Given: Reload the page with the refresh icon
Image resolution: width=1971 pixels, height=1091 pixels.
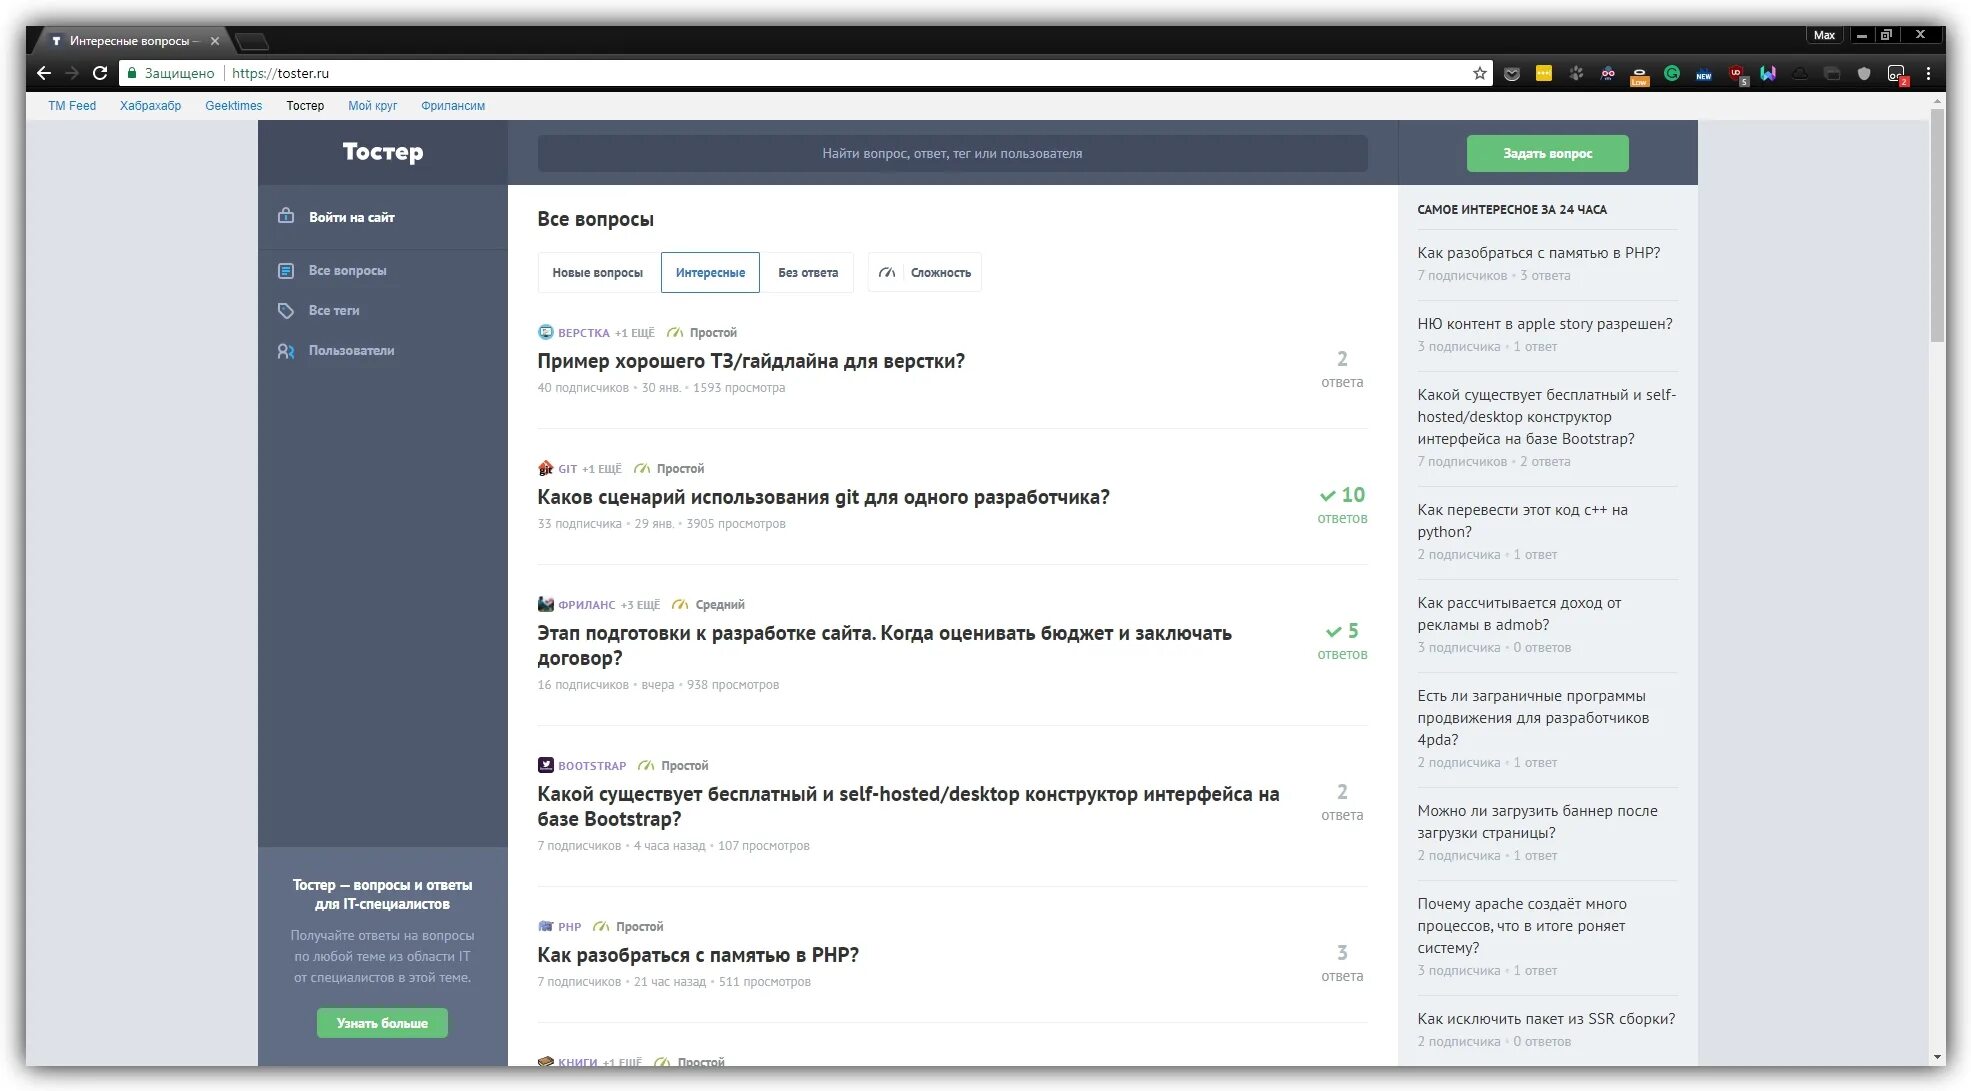Looking at the screenshot, I should tap(100, 73).
